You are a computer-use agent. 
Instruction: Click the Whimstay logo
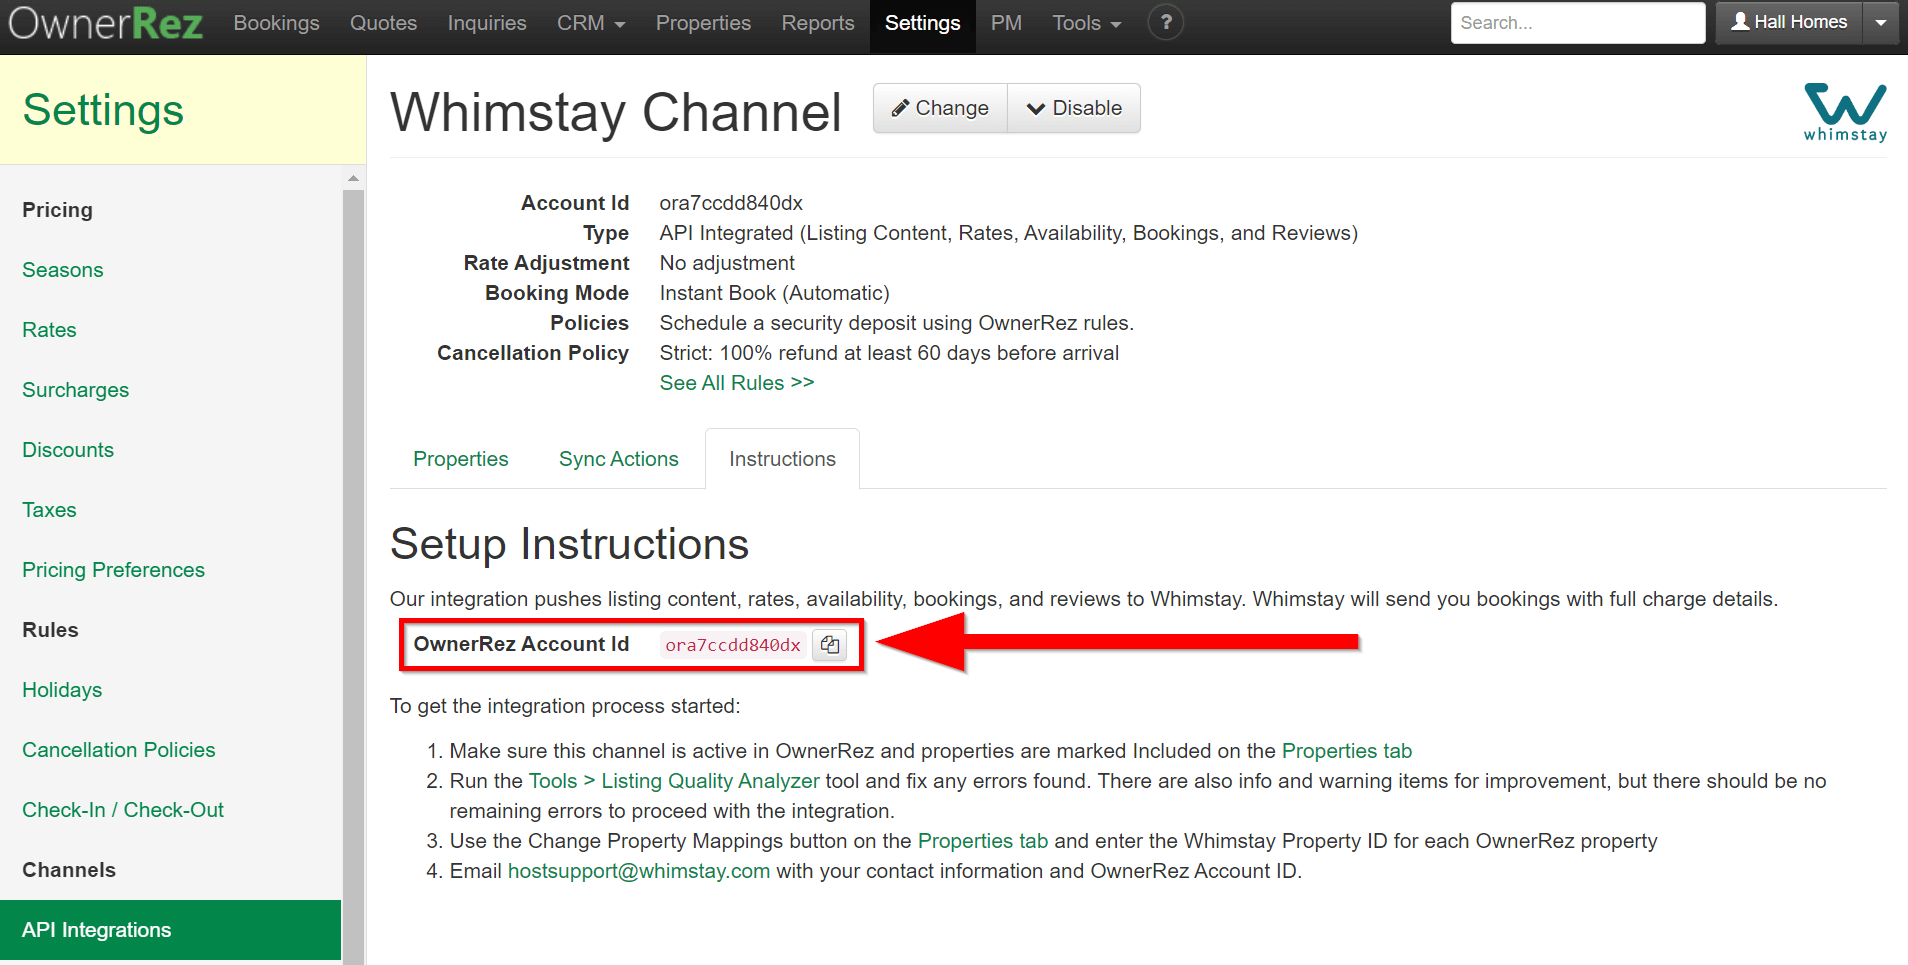tap(1845, 112)
